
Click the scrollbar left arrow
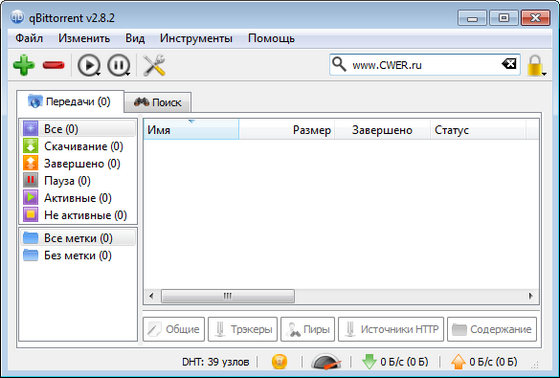click(x=151, y=296)
